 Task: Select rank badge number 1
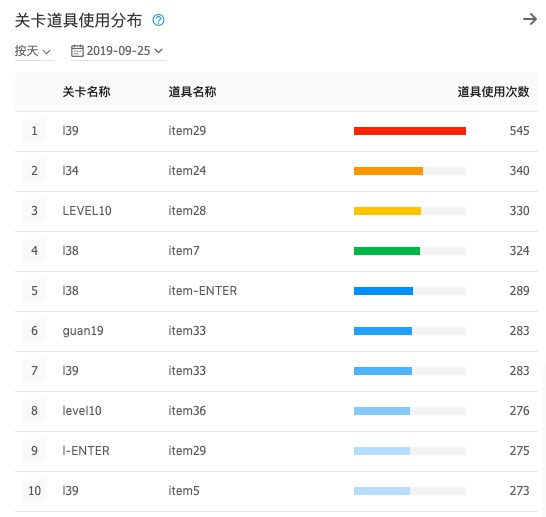pos(34,131)
